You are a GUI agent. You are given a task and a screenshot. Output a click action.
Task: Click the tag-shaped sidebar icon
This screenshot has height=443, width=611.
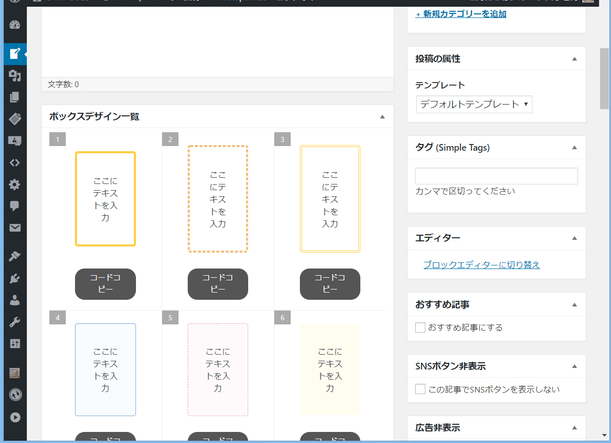click(15, 119)
